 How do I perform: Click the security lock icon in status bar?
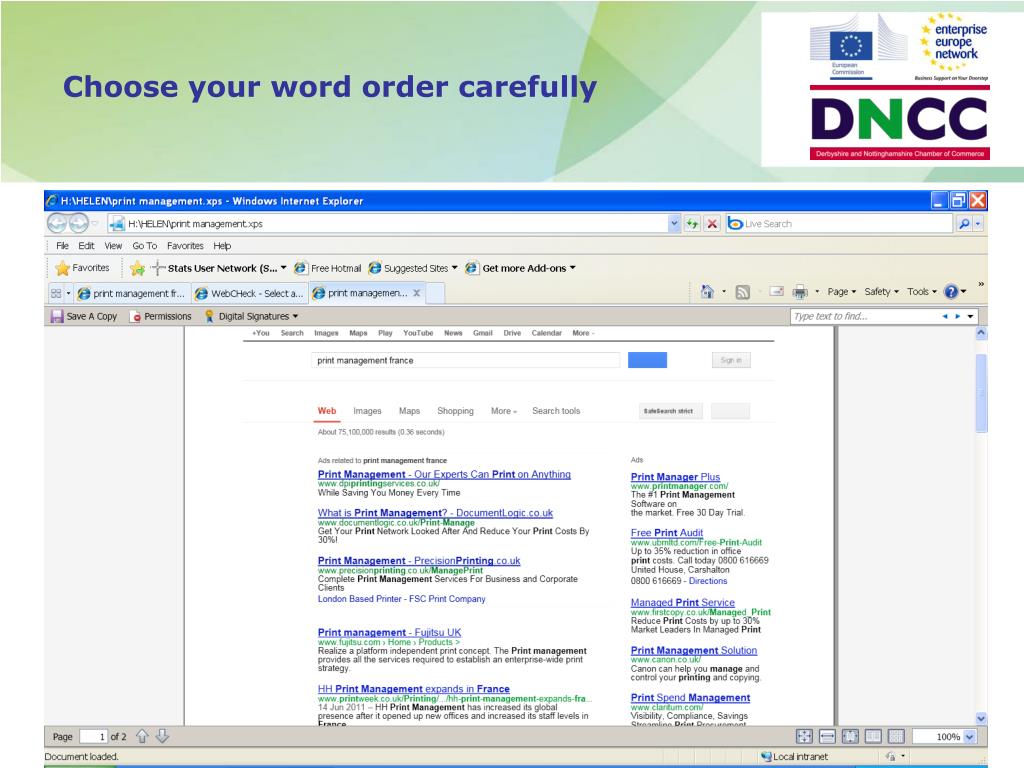890,756
